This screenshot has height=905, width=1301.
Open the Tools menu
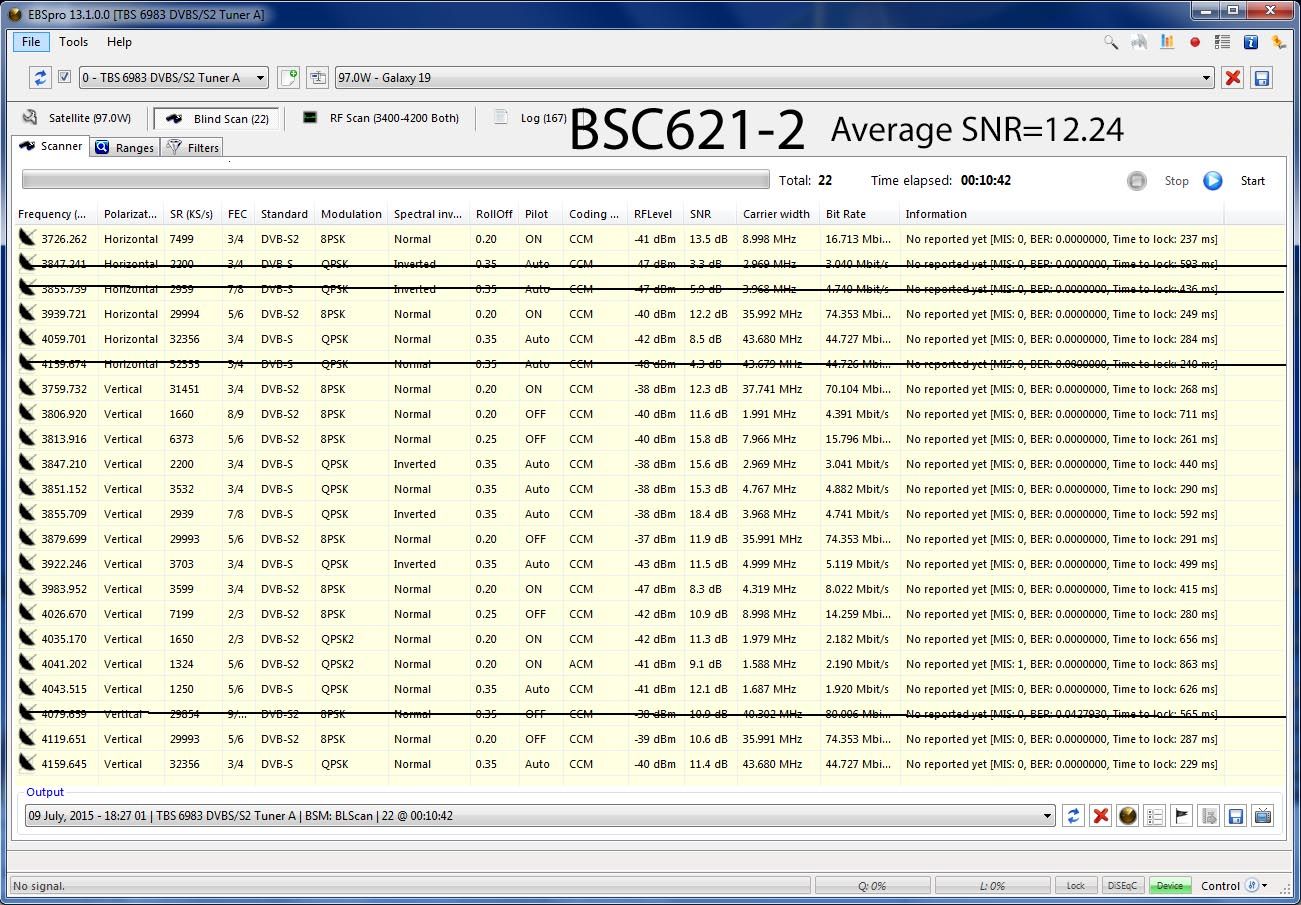(73, 42)
